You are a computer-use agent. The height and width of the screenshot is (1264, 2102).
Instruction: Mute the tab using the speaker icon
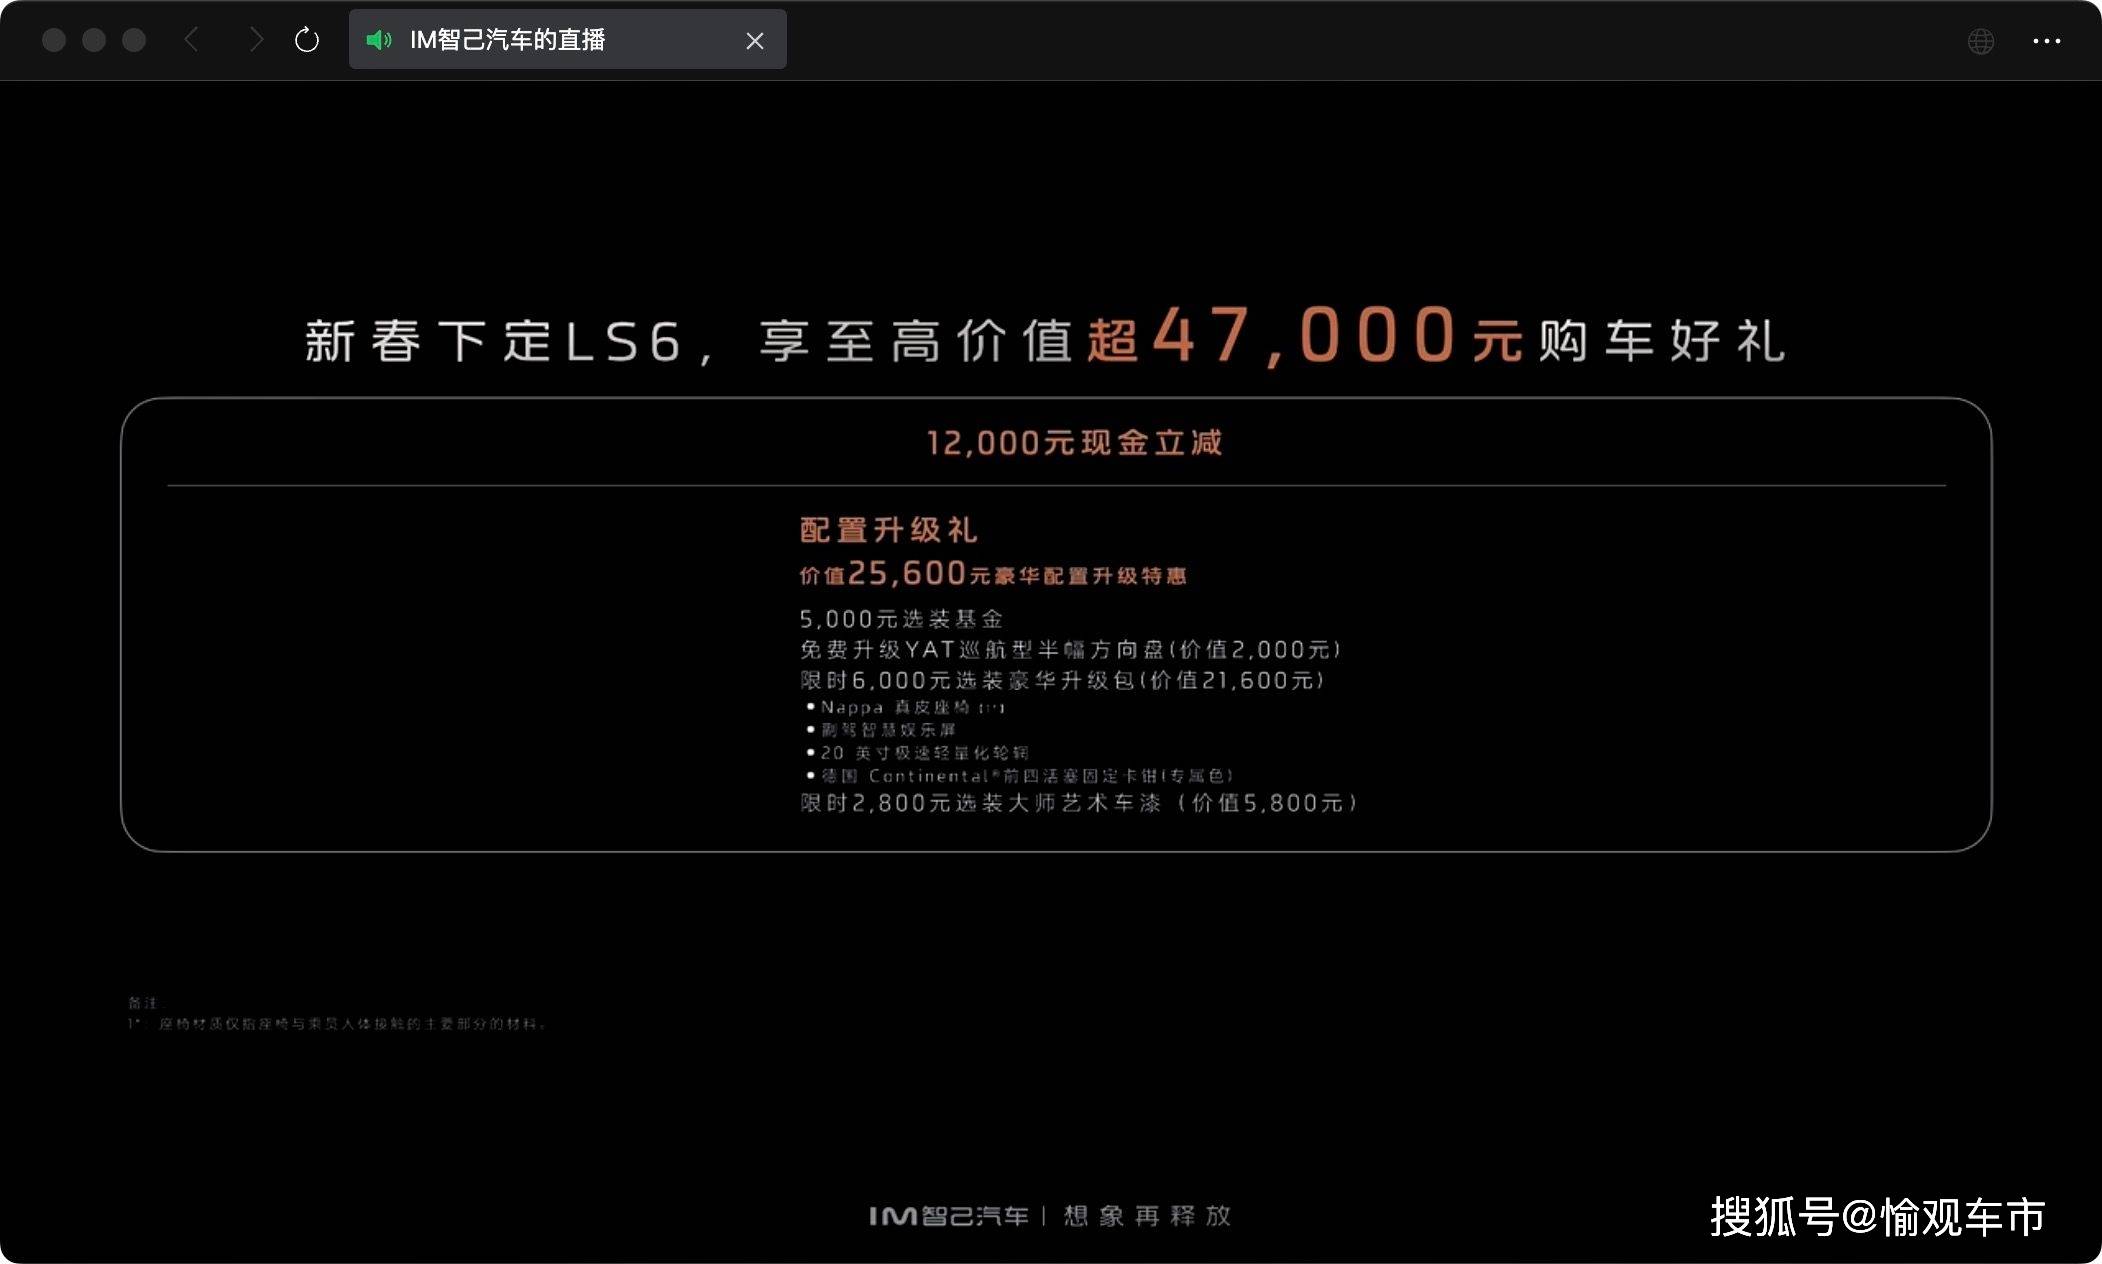point(379,40)
